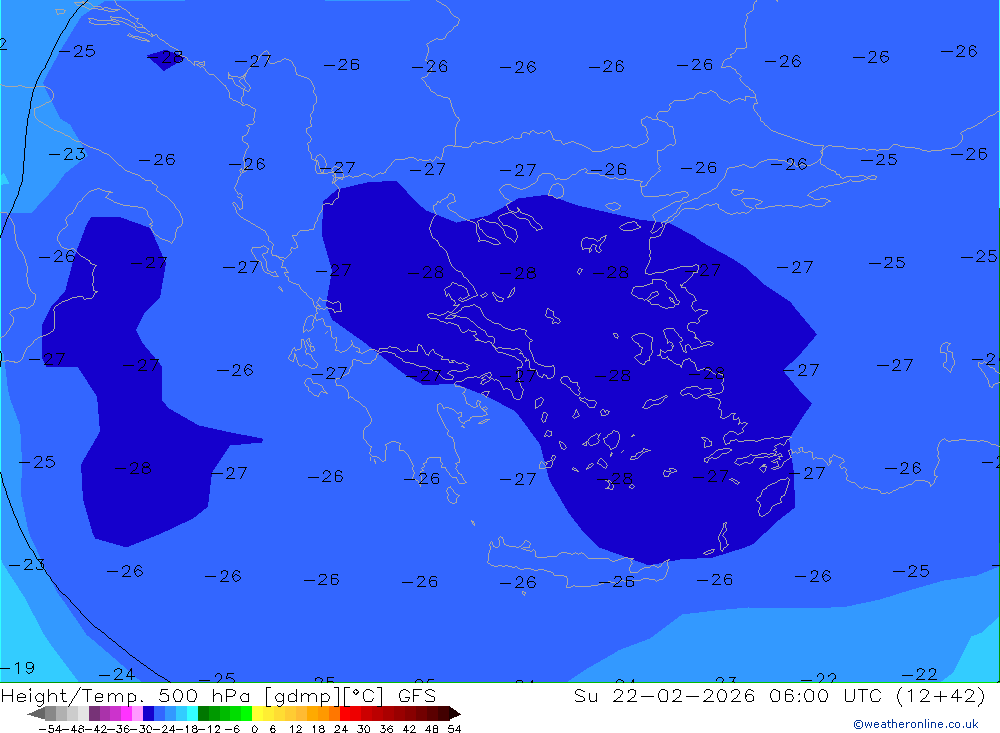1000x733 pixels.
Task: Click the 54 legend scale label
Action: (x=454, y=729)
